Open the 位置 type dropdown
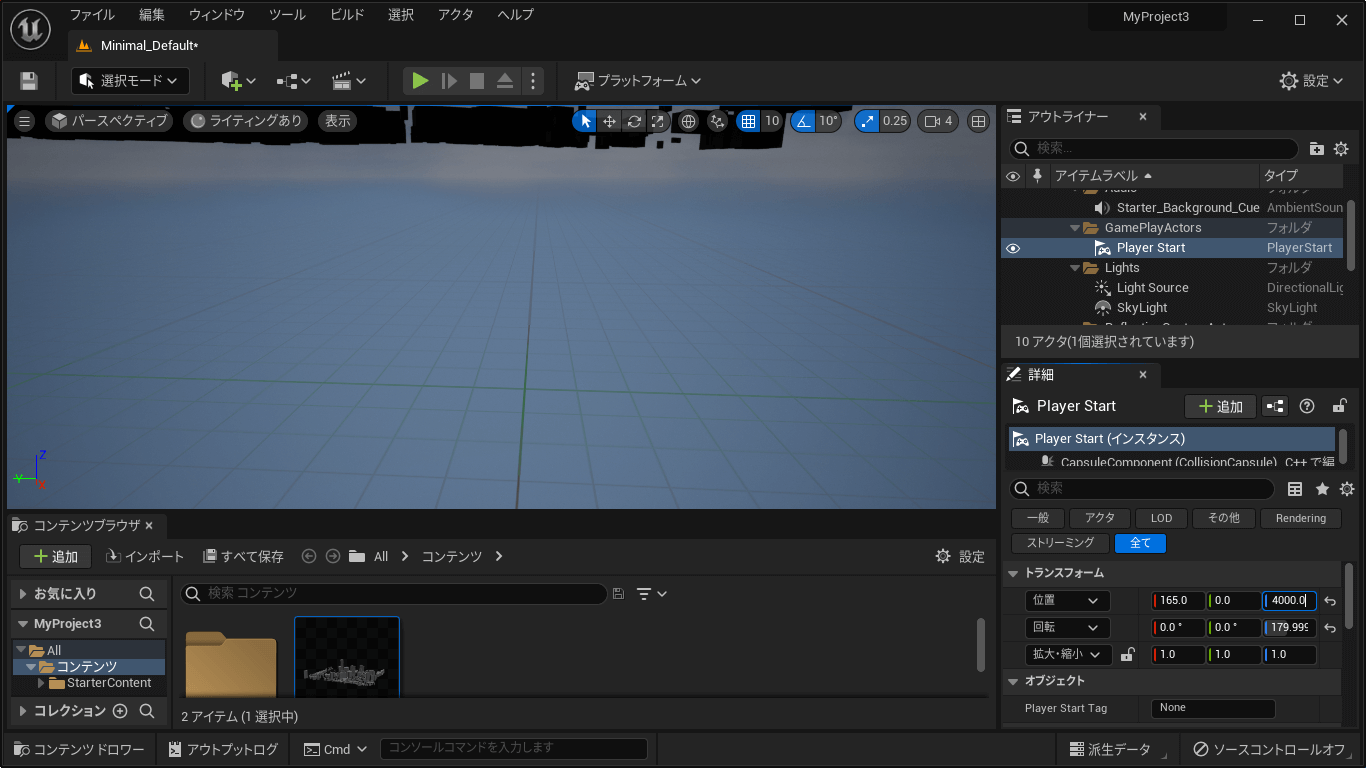This screenshot has width=1366, height=768. (1067, 601)
